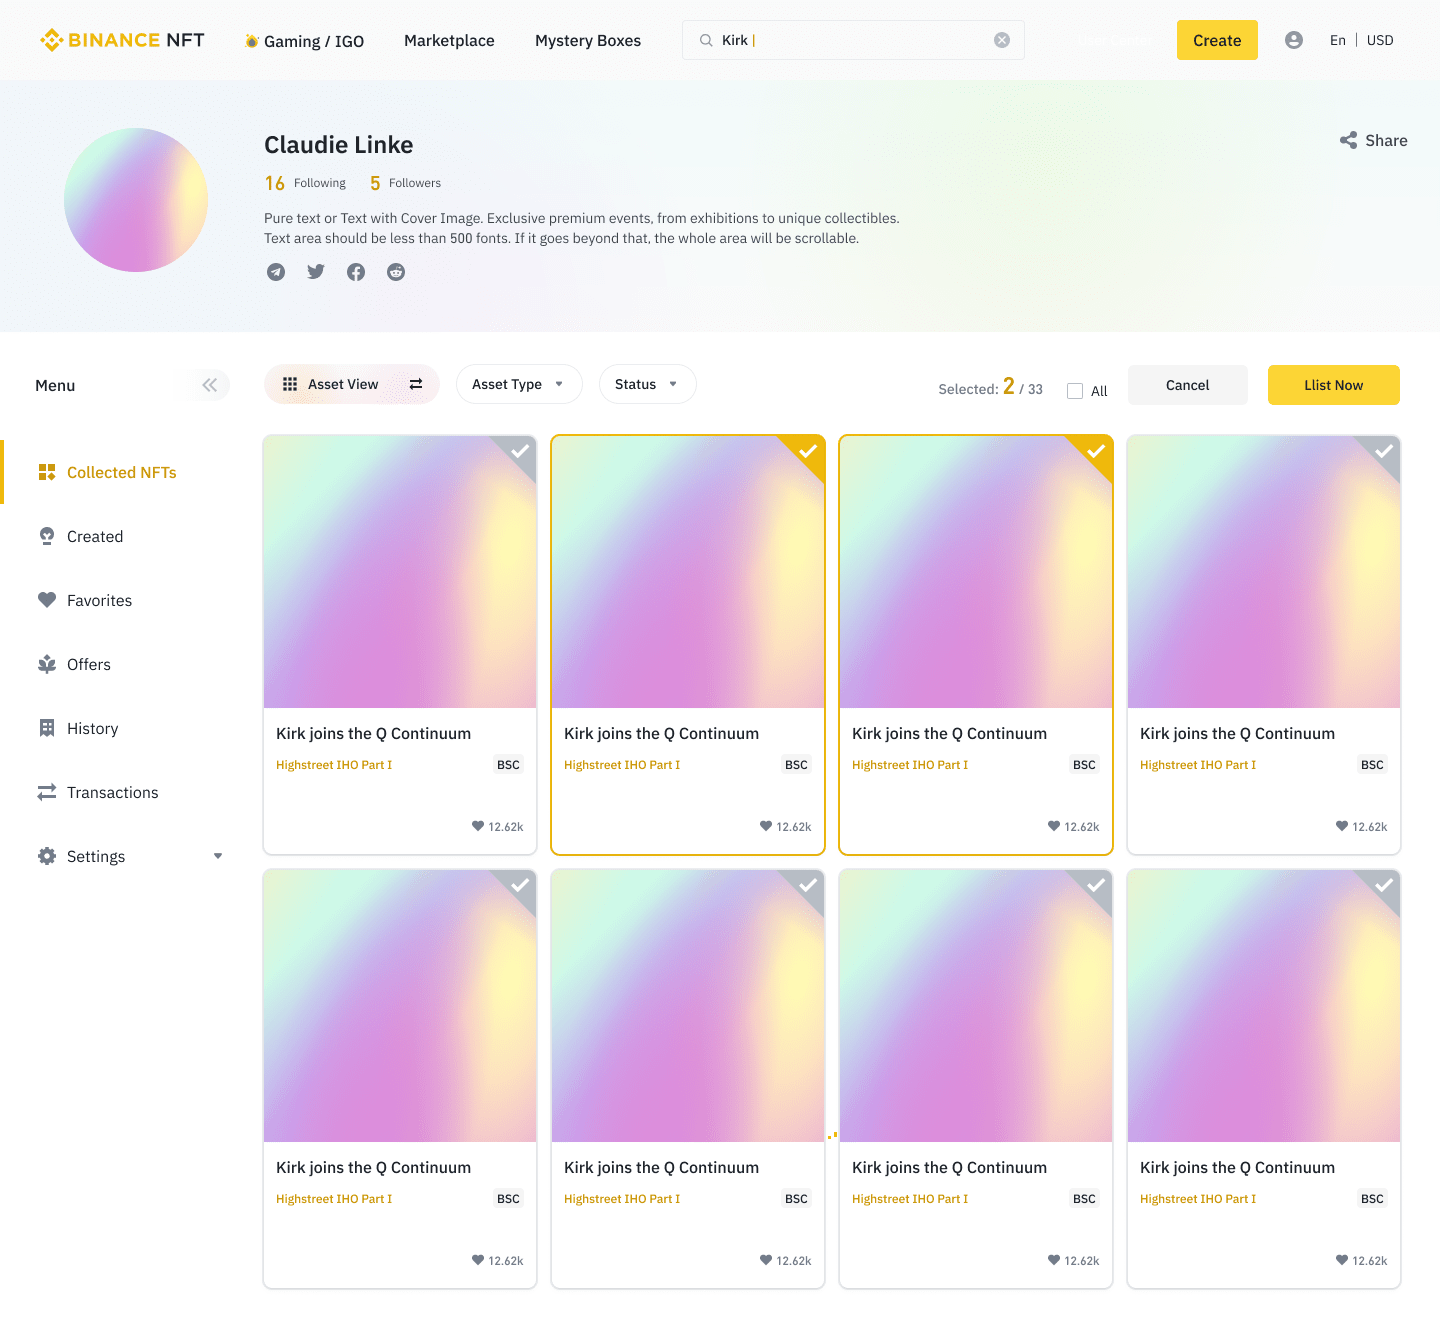Click the Transactions arrows icon
This screenshot has width=1440, height=1327.
47,792
